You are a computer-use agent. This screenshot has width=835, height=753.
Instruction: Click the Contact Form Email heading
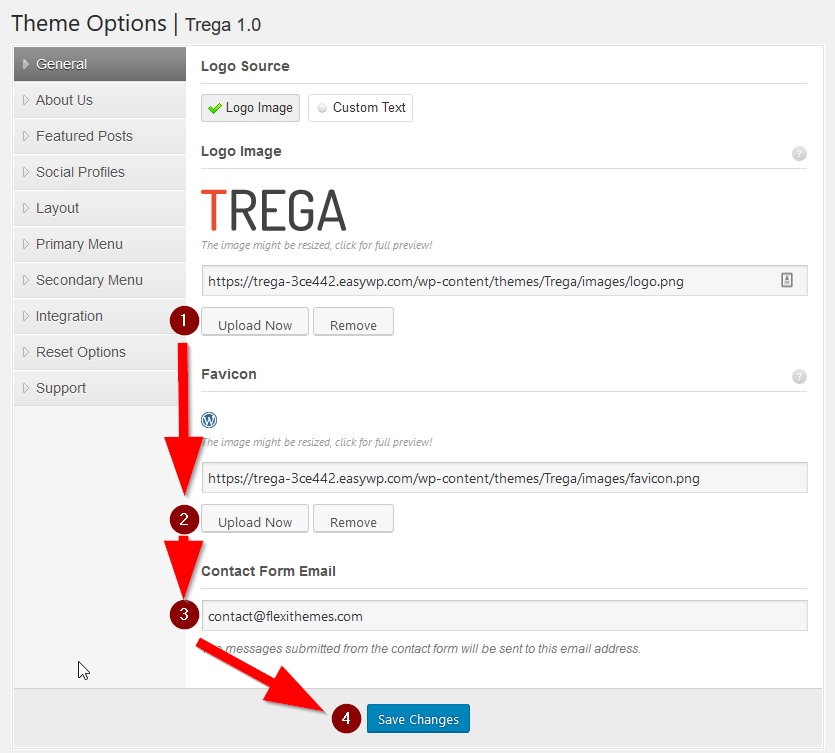268,571
